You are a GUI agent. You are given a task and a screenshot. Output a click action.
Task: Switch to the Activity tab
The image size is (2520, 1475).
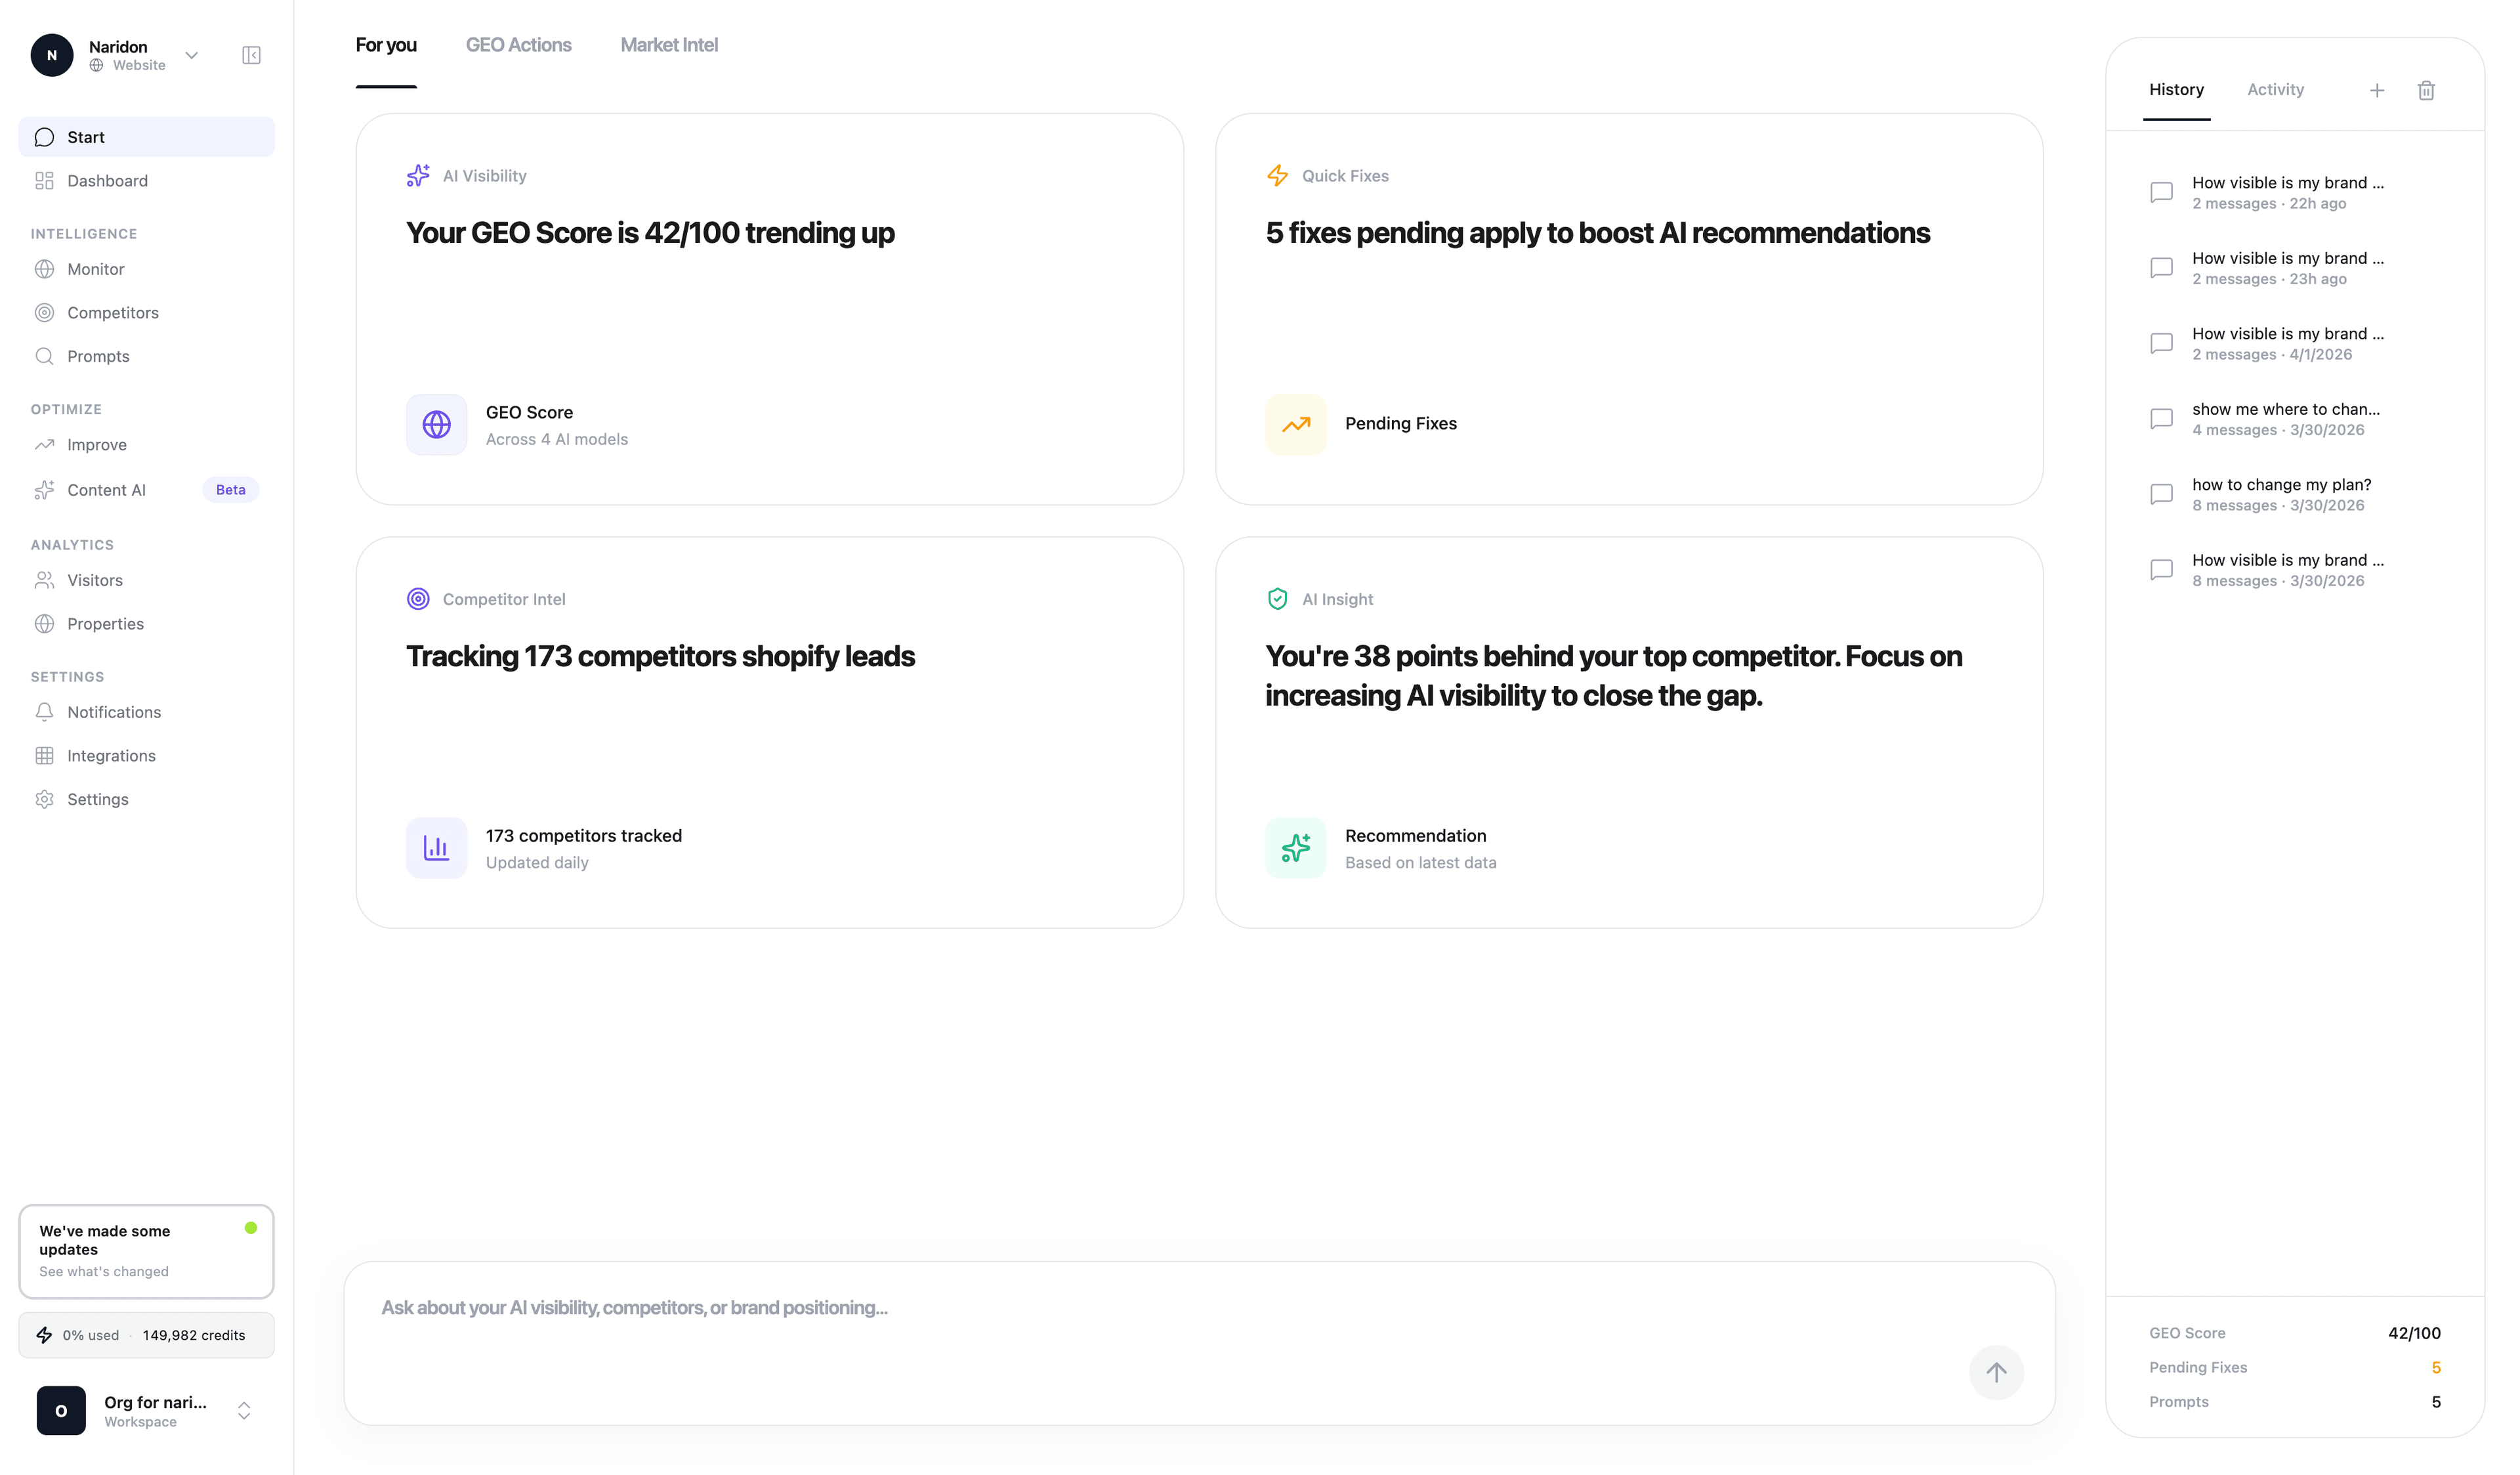pos(2275,89)
